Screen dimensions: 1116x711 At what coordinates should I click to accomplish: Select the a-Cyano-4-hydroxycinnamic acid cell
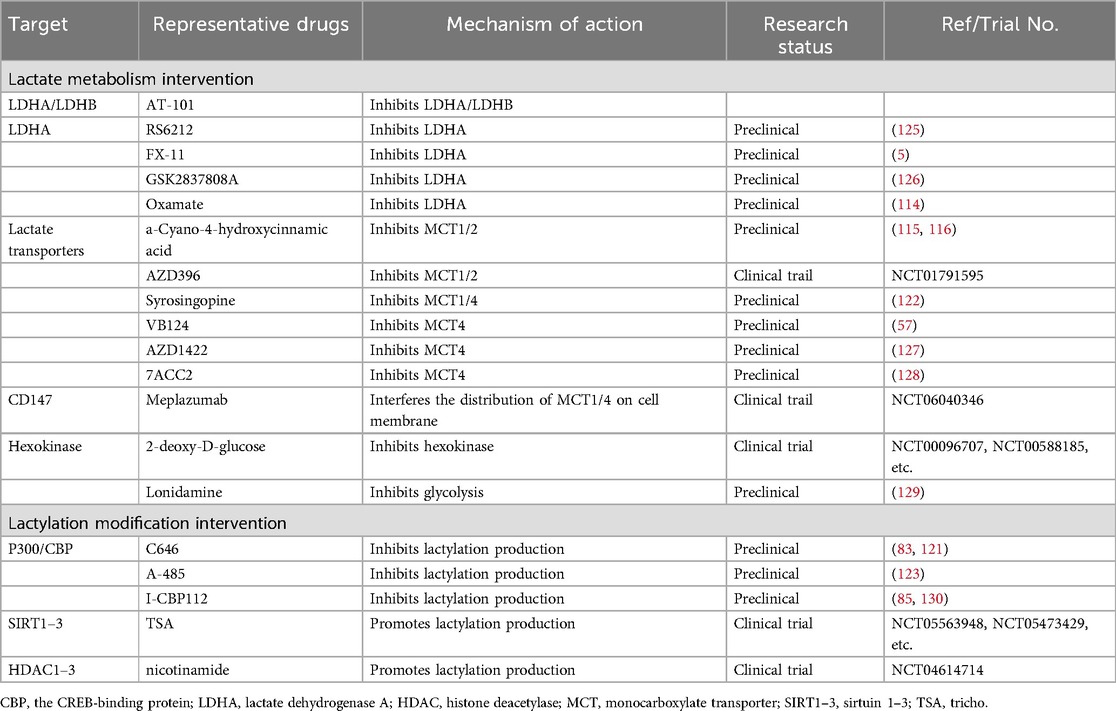251,240
